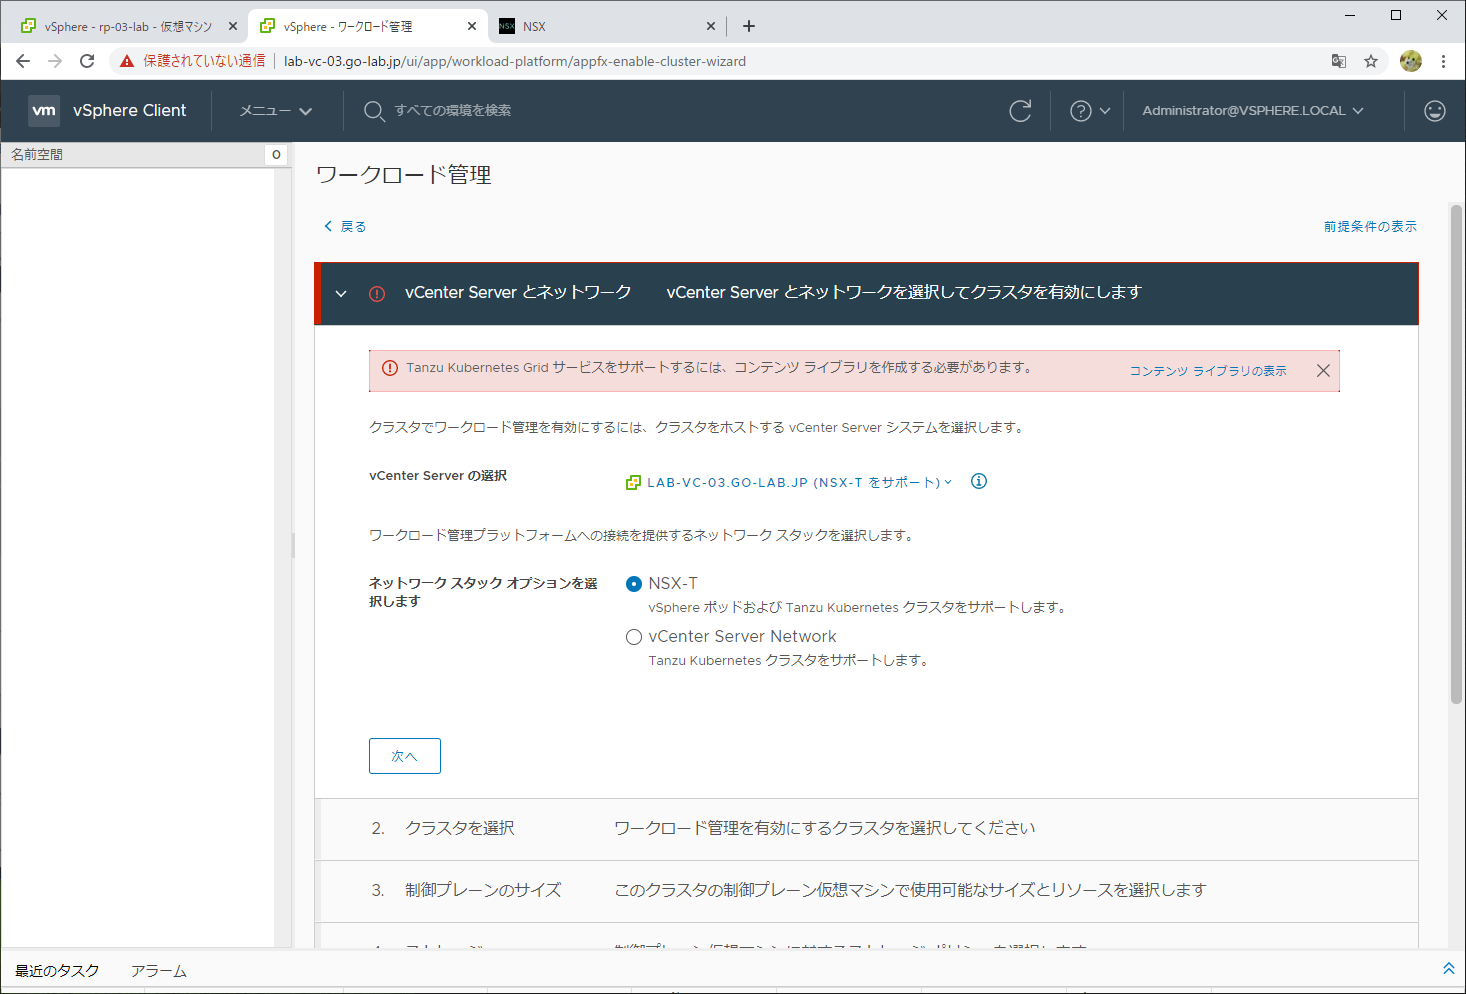Viewport: 1466px width, 994px height.
Task: Select the vSphere ワークロード管理 browser tab
Action: 366,26
